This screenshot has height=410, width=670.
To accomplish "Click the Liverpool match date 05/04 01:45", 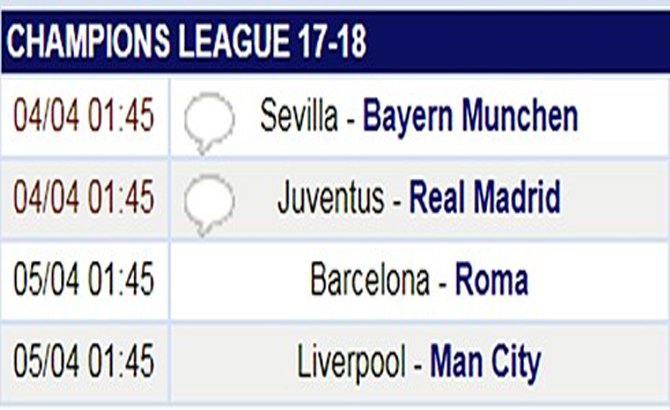I will 84,361.
